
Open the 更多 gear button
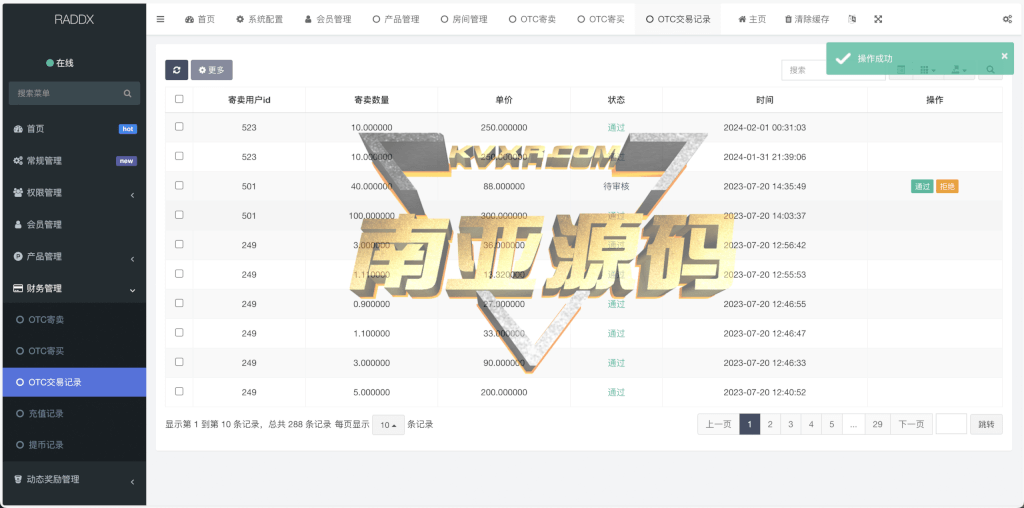pyautogui.click(x=212, y=70)
